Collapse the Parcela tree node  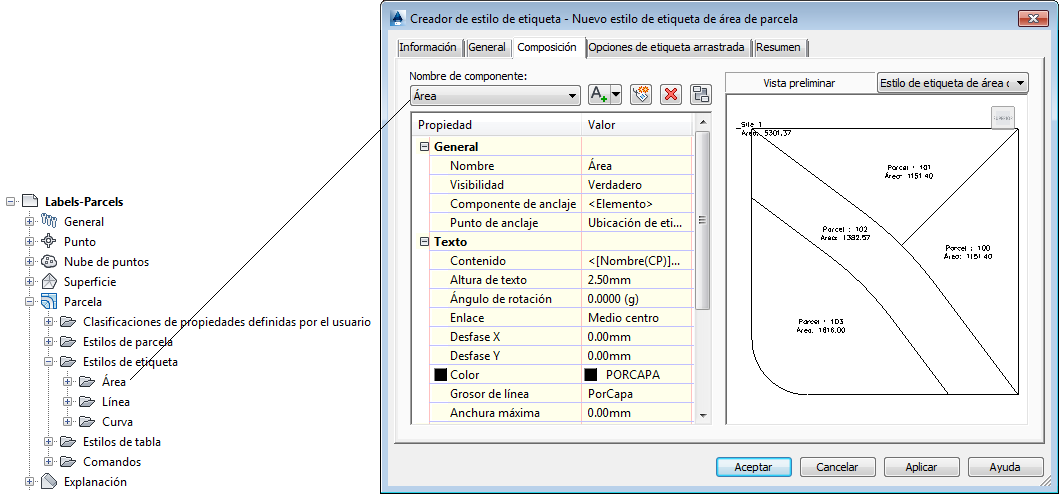[29, 302]
